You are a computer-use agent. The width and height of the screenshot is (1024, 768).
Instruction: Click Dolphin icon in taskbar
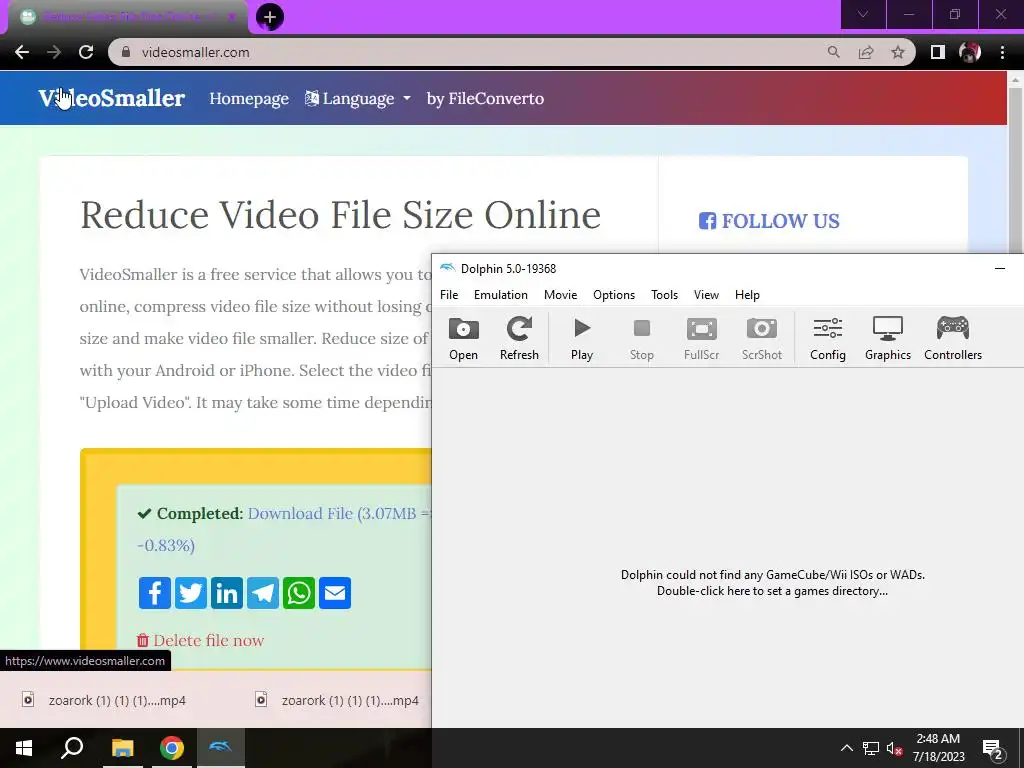[220, 748]
